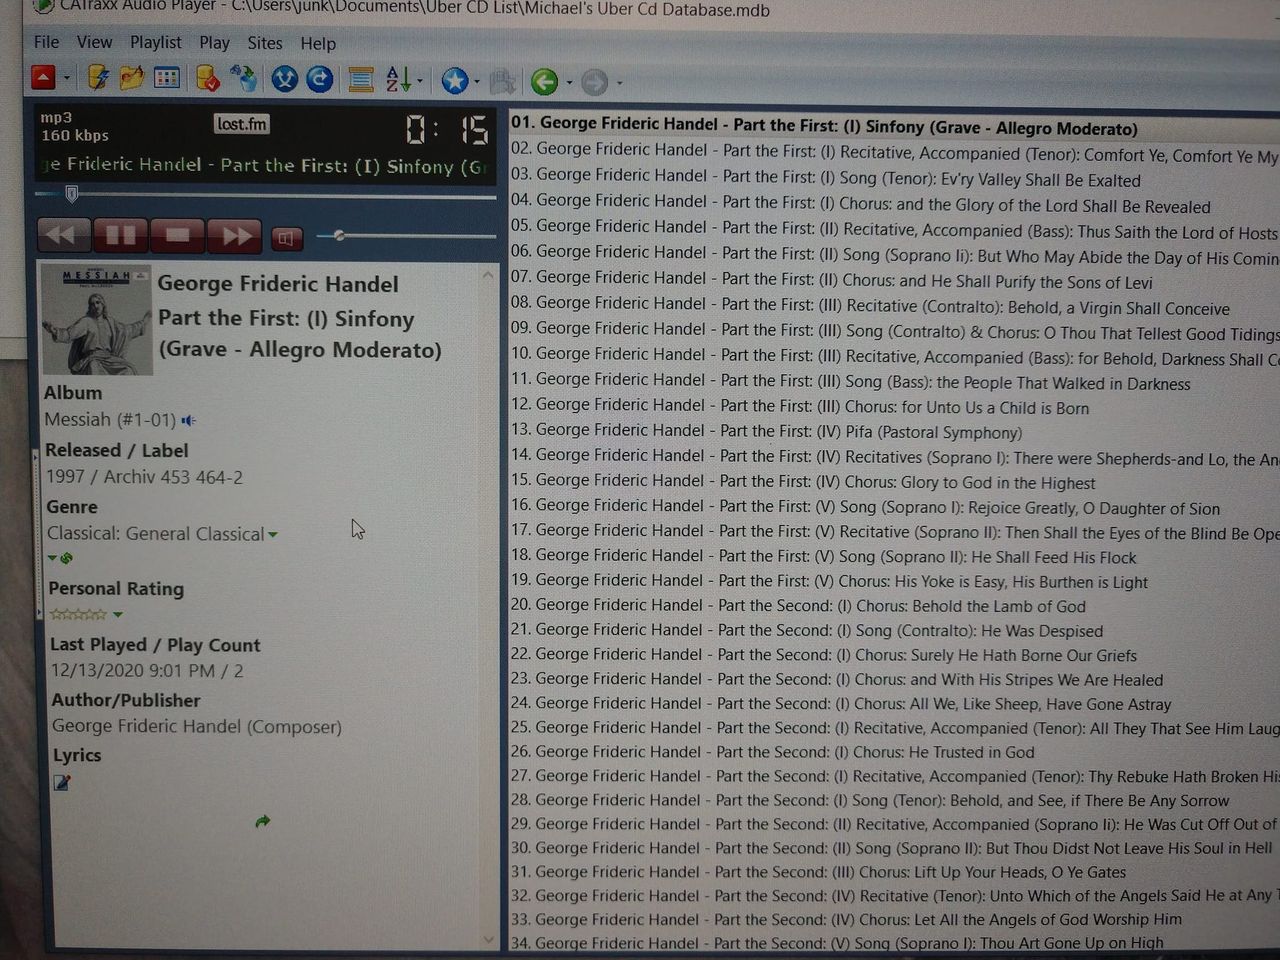This screenshot has width=1280, height=960.
Task: Stop playback with the stop button
Action: [x=178, y=236]
